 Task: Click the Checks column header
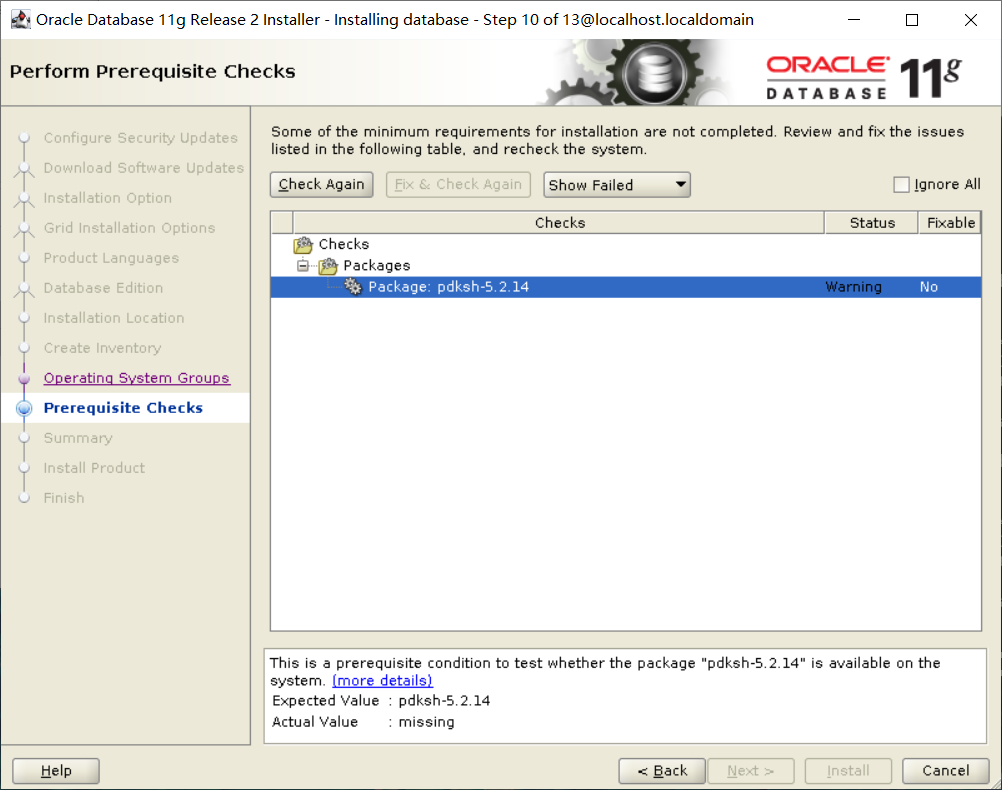tap(559, 223)
